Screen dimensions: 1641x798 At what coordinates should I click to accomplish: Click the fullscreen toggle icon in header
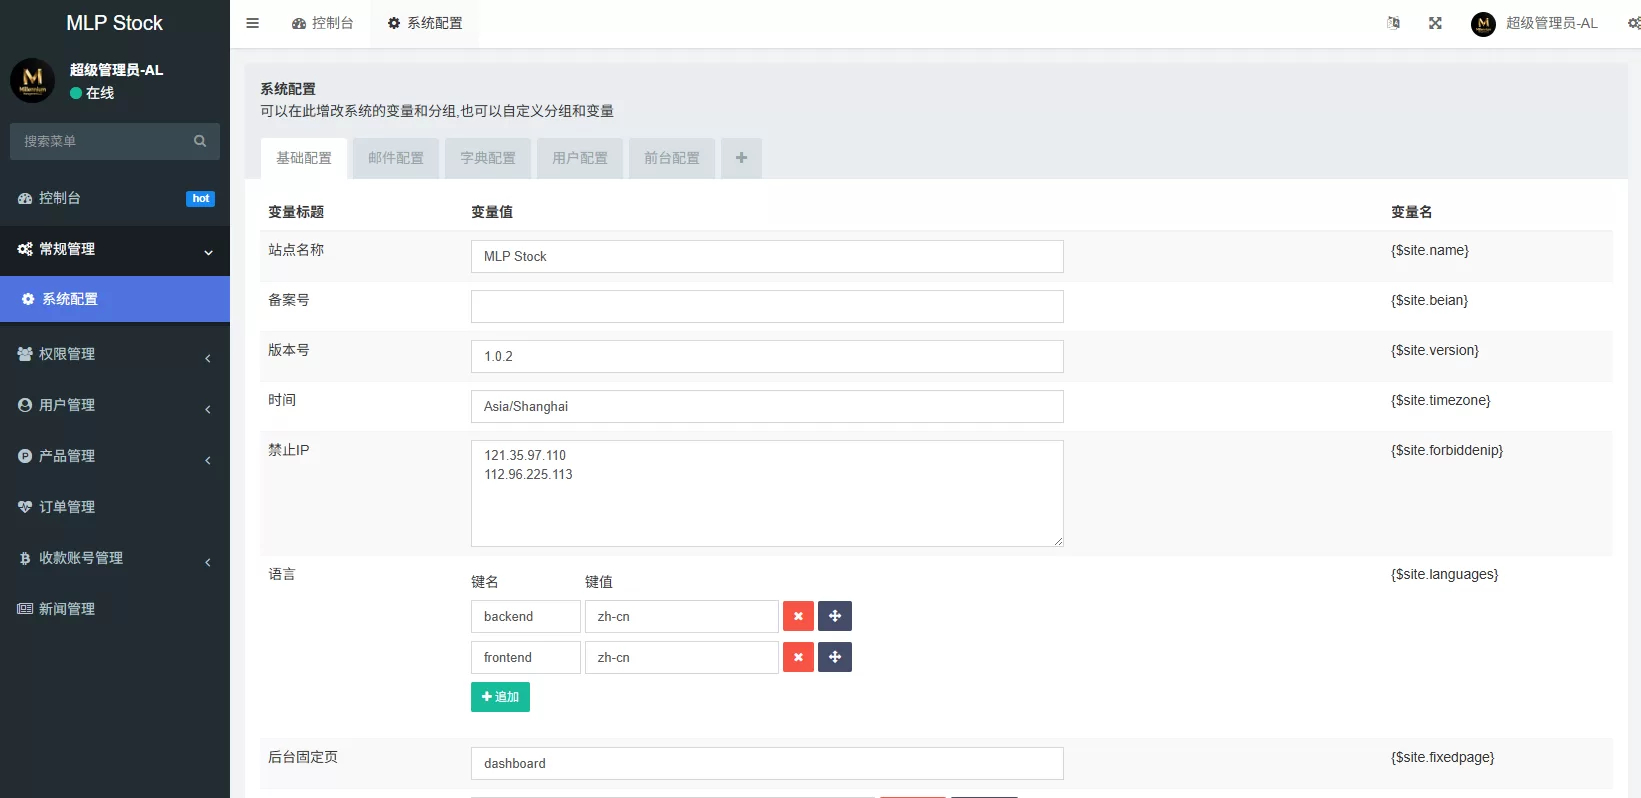point(1435,23)
